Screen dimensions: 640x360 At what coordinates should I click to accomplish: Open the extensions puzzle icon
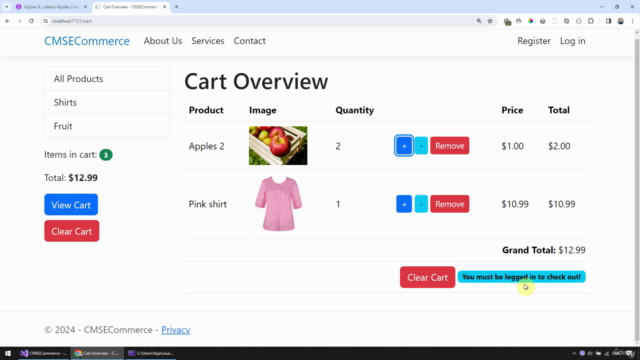click(x=591, y=21)
